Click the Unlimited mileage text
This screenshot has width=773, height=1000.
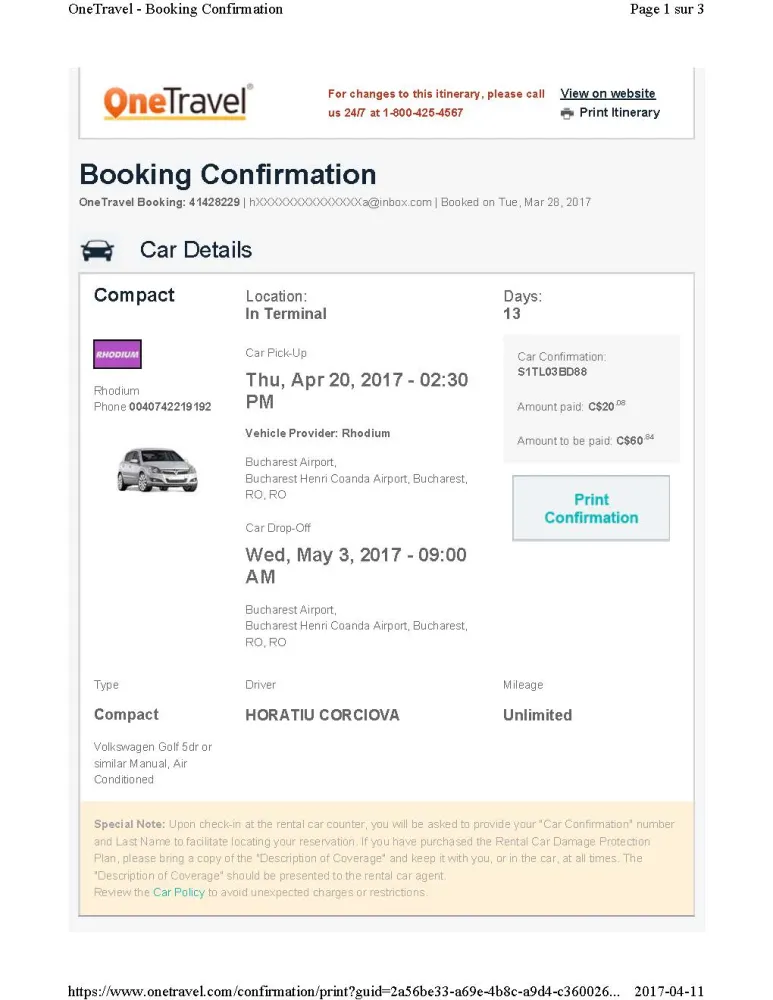click(x=537, y=715)
